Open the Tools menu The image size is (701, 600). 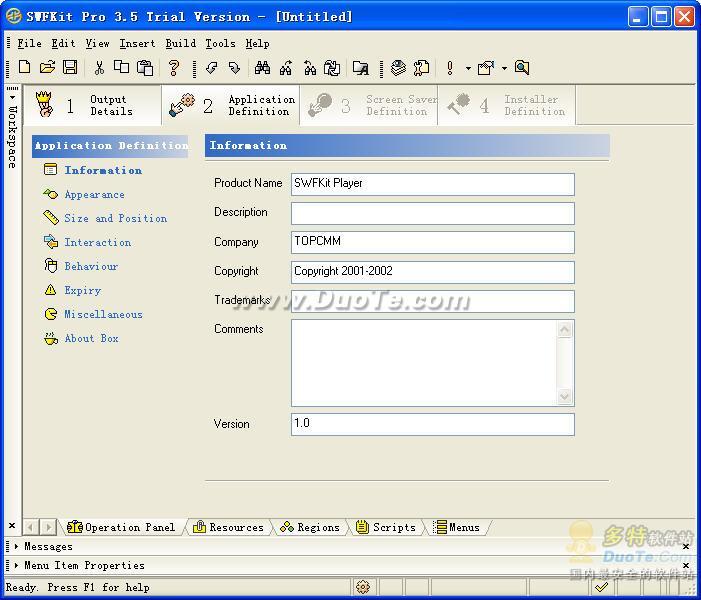coord(220,43)
